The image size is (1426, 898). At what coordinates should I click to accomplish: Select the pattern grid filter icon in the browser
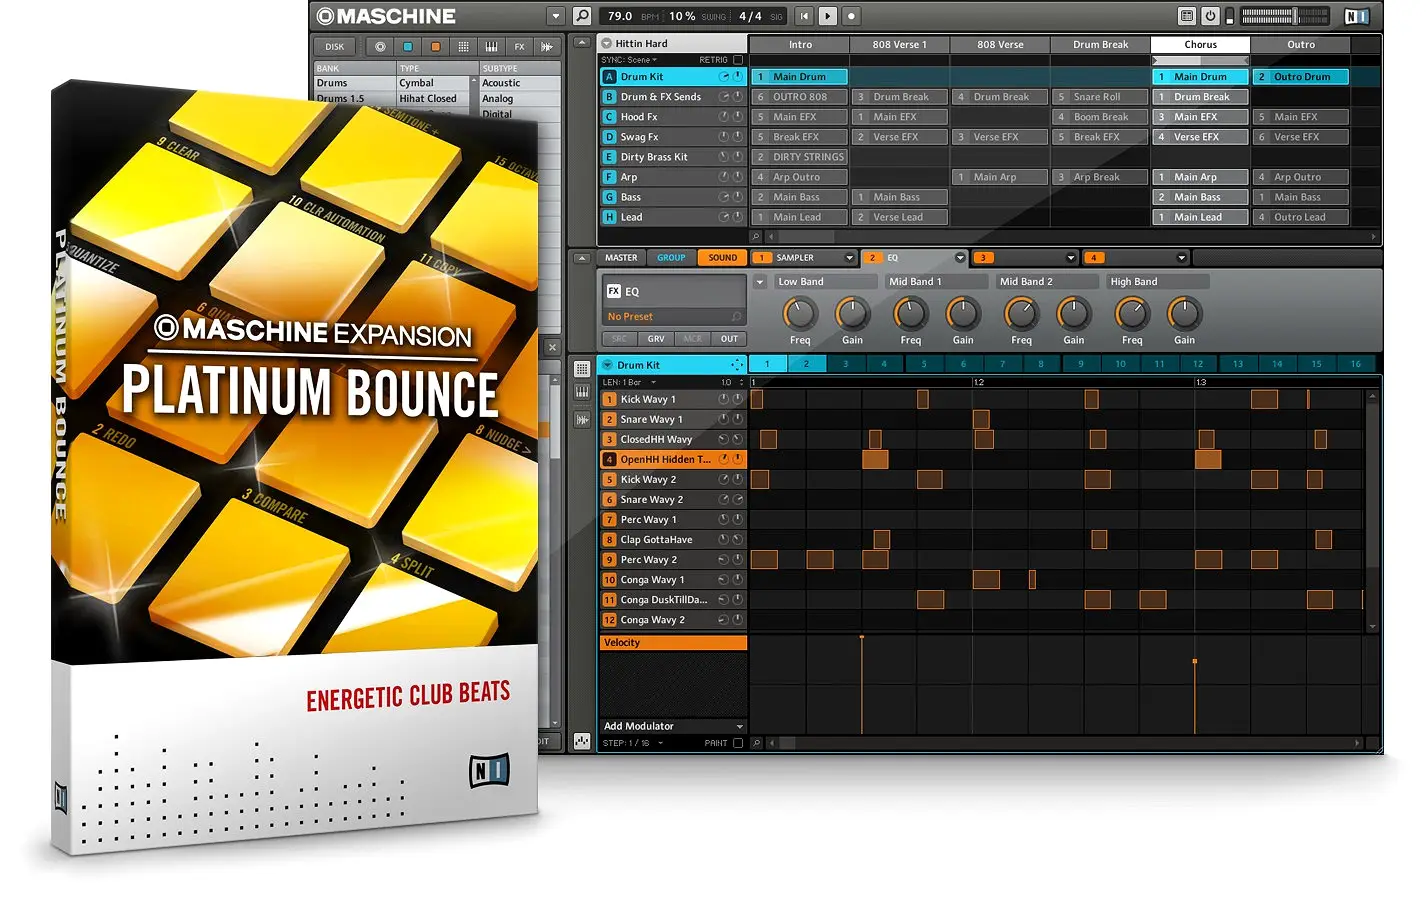(x=463, y=47)
